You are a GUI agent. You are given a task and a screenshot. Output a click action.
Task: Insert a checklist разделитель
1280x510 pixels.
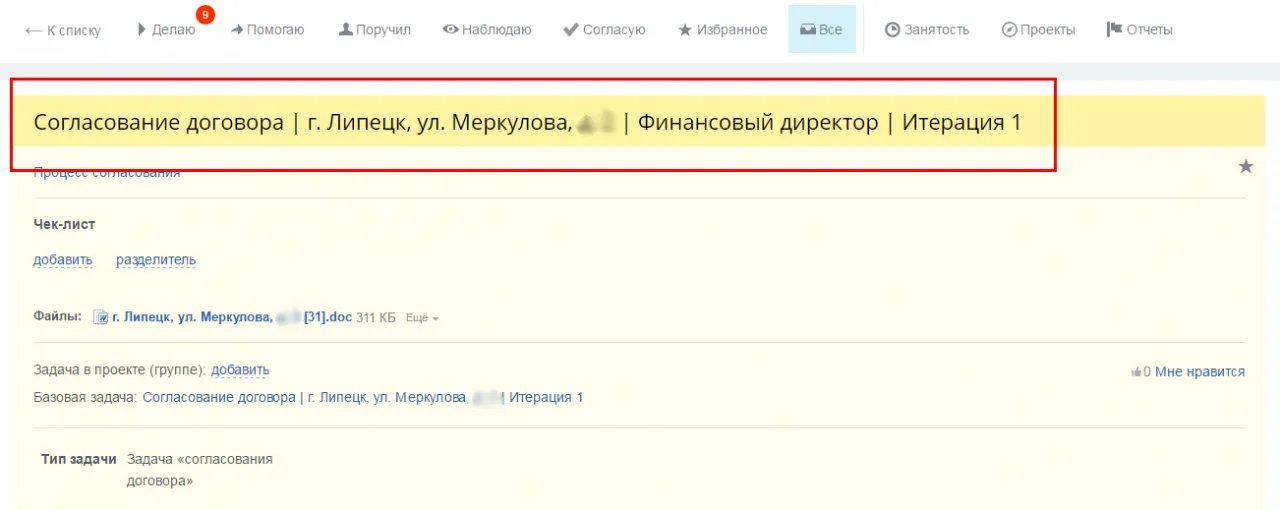click(156, 260)
